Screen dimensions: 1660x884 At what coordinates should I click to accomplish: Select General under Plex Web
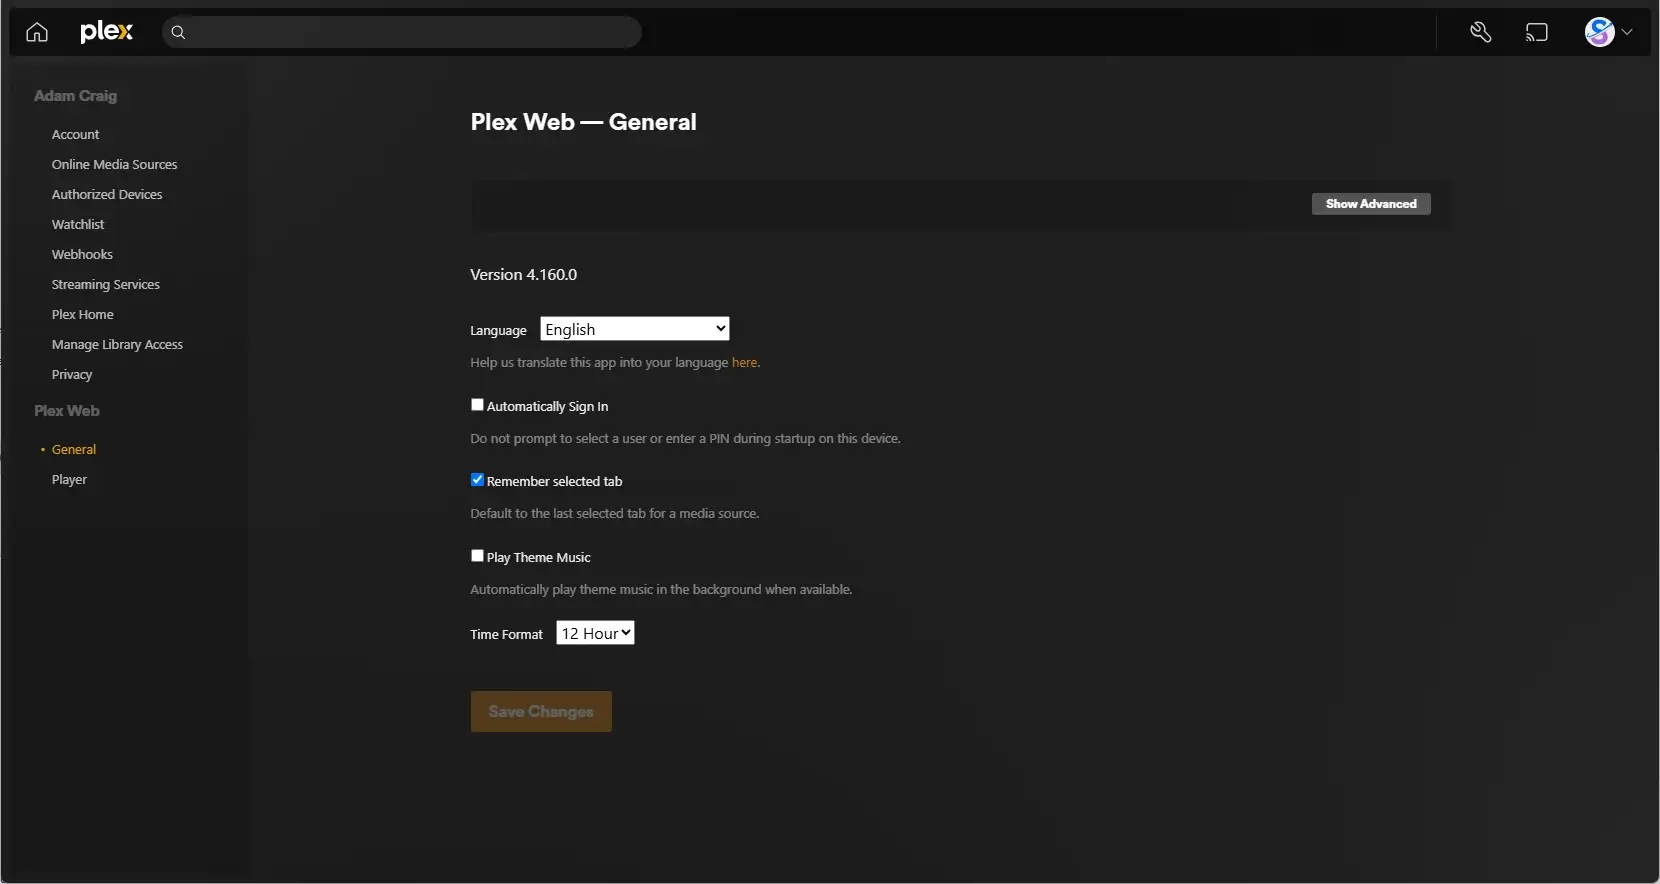[x=74, y=449]
